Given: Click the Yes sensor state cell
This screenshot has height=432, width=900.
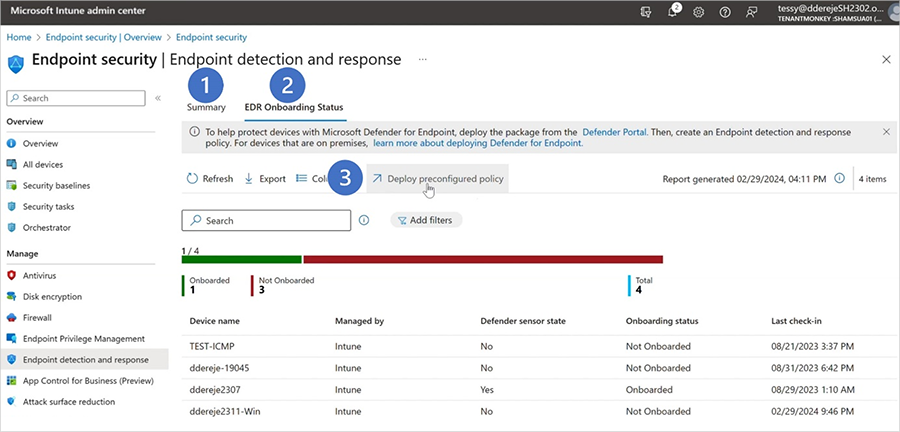Looking at the screenshot, I should [x=487, y=390].
